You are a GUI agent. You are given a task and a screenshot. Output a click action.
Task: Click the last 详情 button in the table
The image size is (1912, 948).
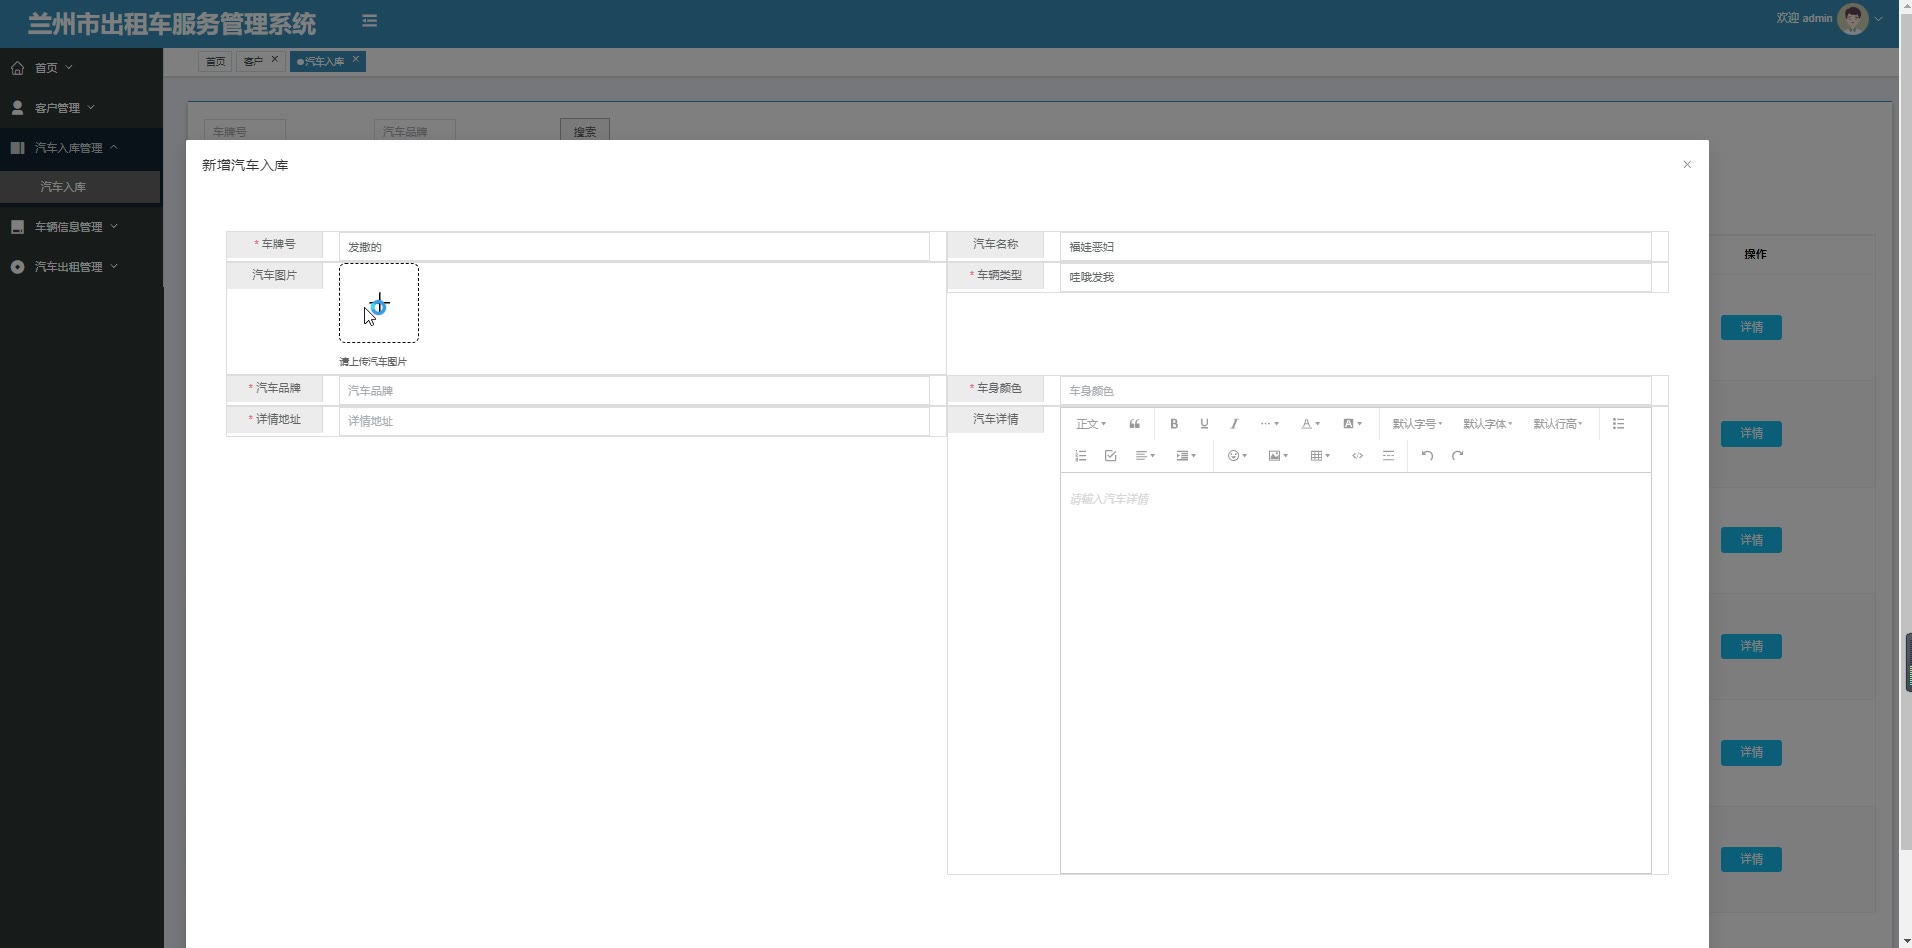click(x=1751, y=859)
